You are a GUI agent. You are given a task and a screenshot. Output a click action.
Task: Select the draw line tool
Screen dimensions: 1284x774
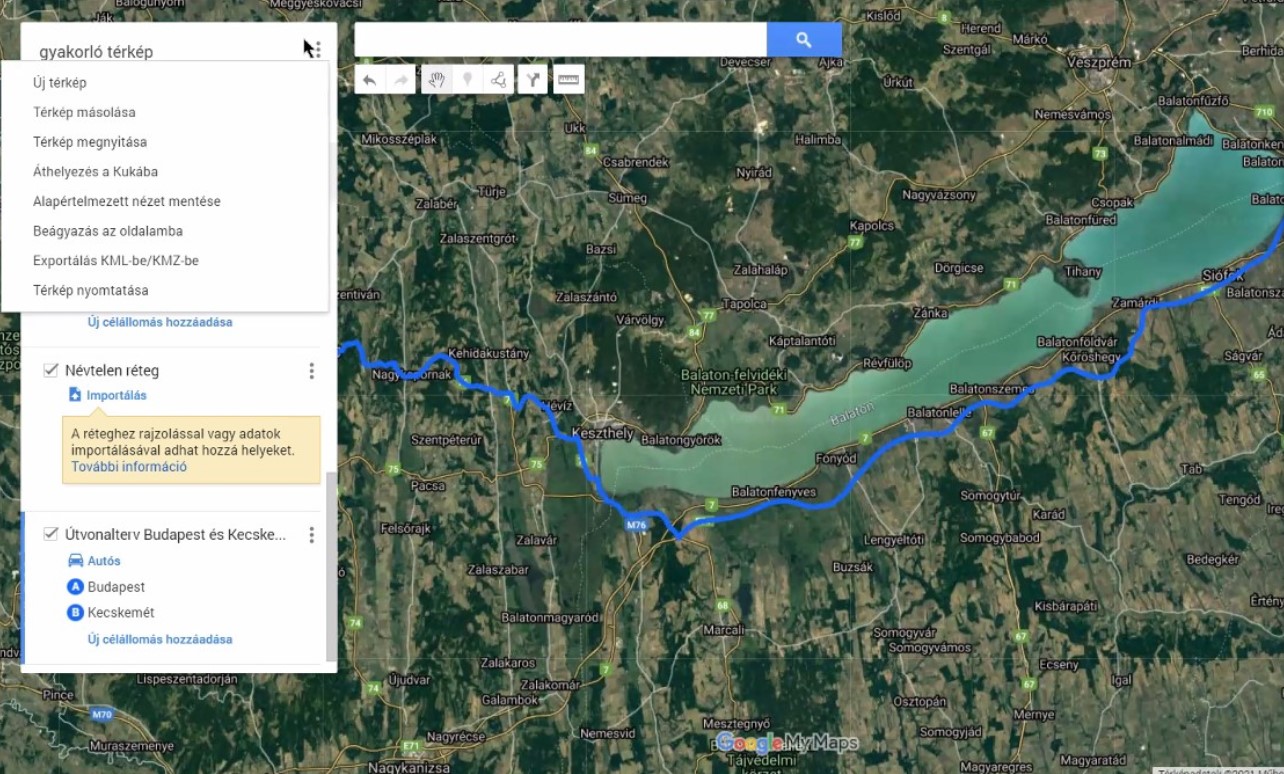[498, 80]
